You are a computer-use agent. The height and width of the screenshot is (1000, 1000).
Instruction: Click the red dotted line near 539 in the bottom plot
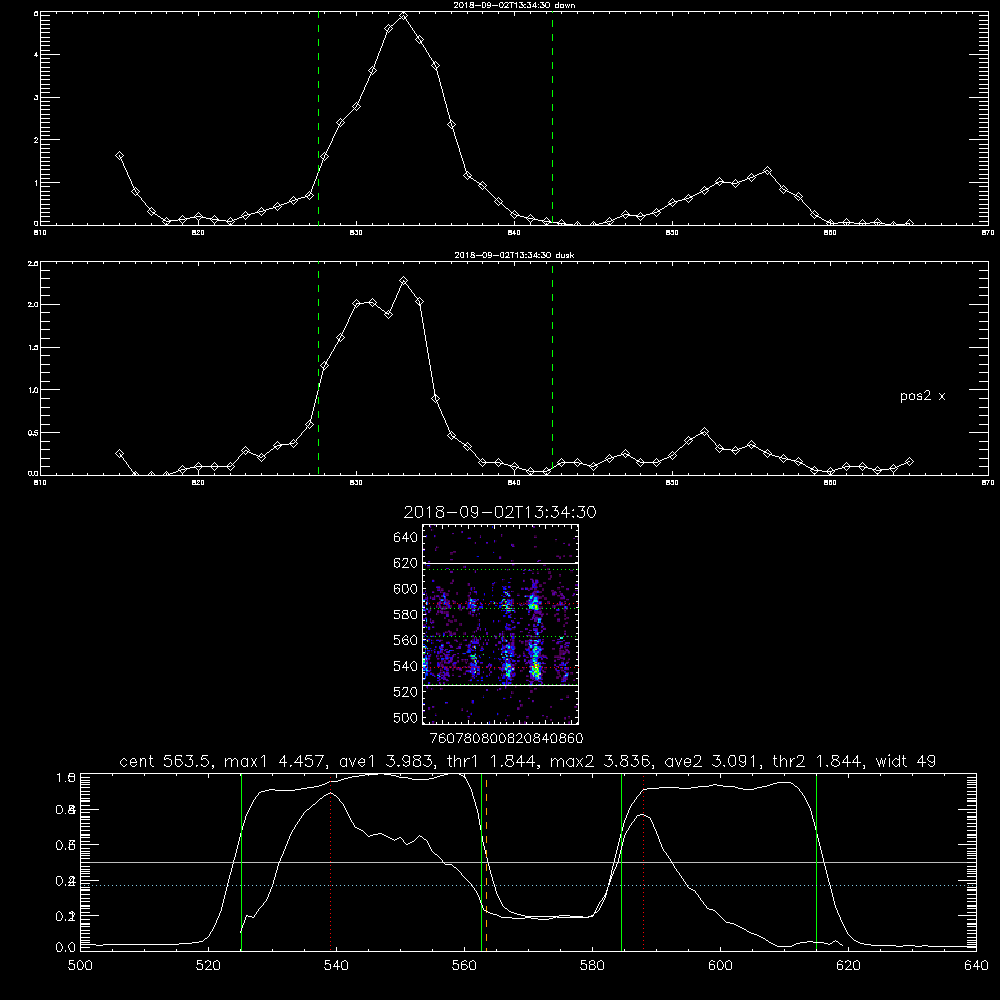(x=331, y=861)
